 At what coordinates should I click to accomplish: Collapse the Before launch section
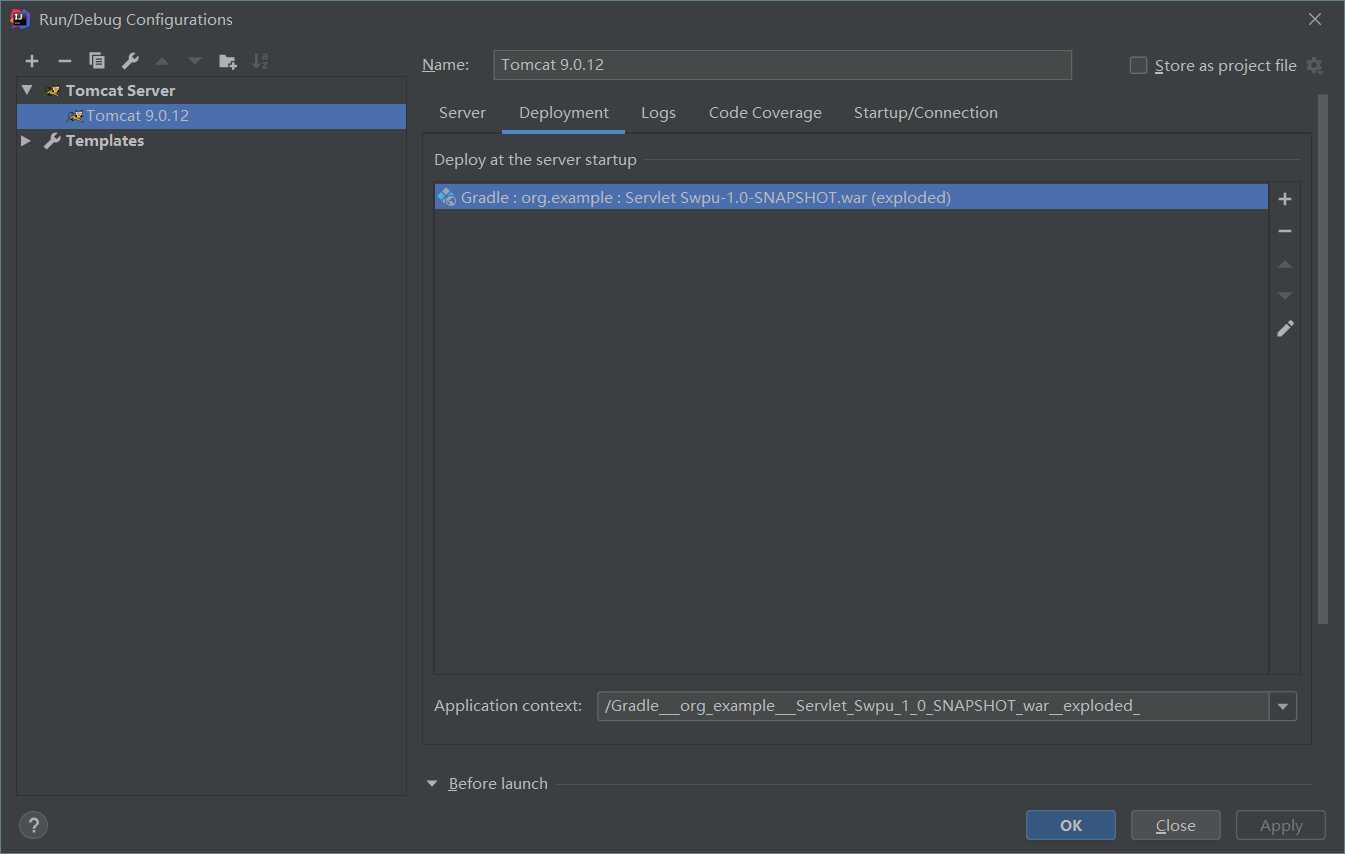coord(432,784)
